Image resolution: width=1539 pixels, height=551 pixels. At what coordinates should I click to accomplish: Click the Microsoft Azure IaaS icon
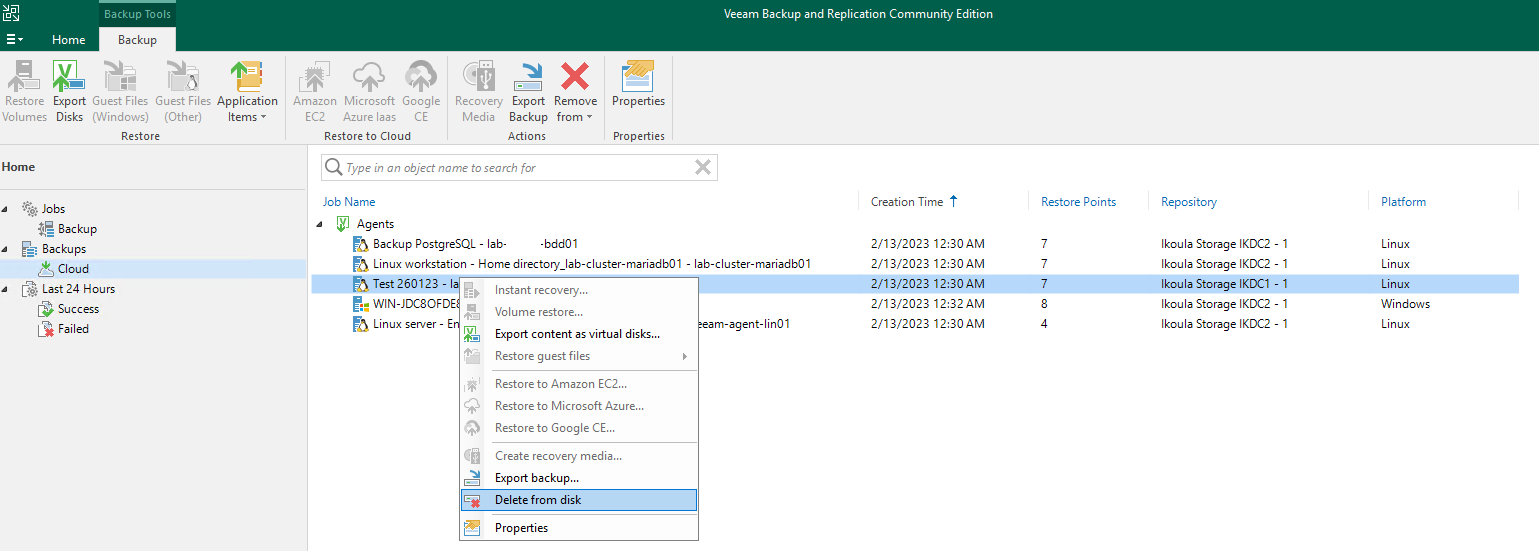(369, 92)
